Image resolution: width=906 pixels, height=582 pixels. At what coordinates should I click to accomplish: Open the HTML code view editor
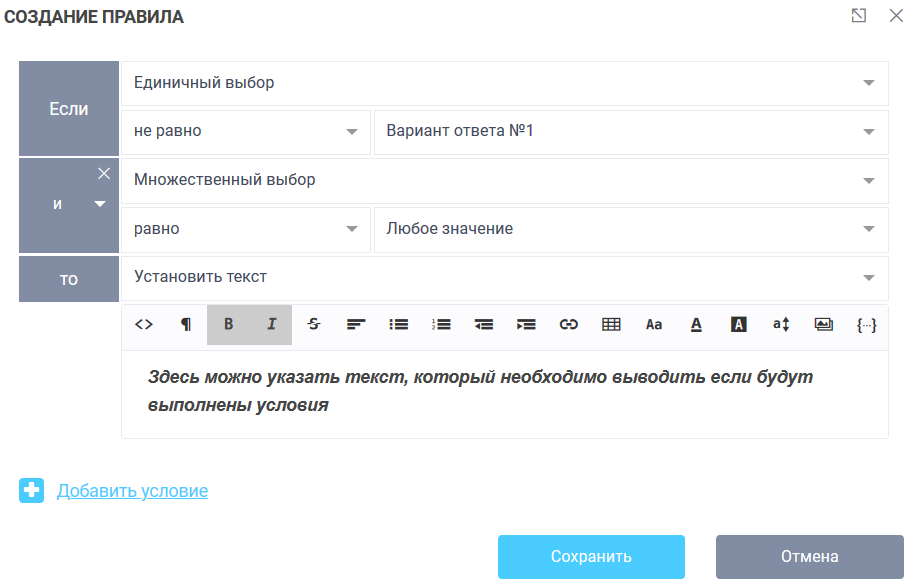pyautogui.click(x=144, y=324)
